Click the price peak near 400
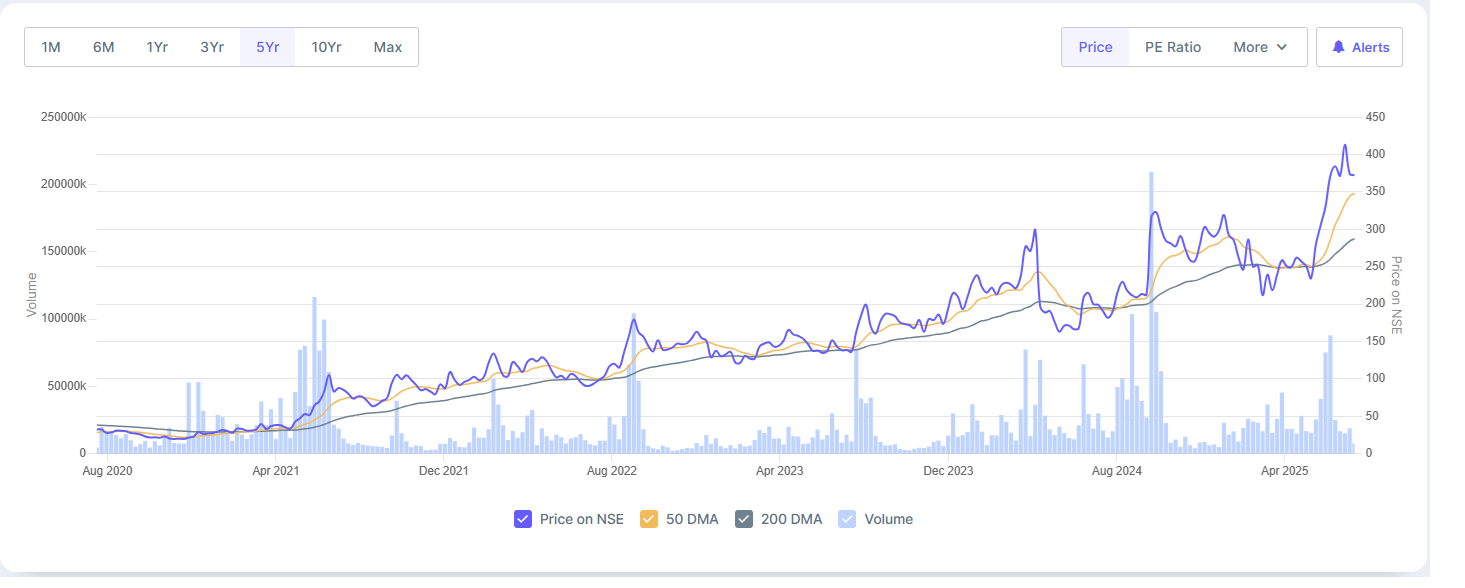Image resolution: width=1465 pixels, height=588 pixels. click(x=1344, y=147)
